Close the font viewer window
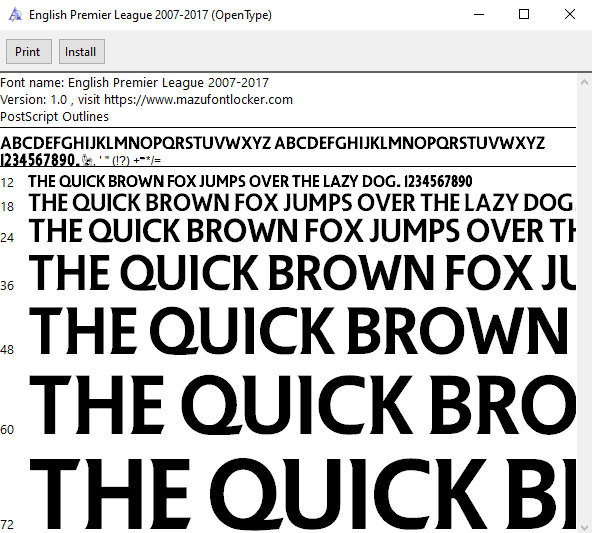The height and width of the screenshot is (533, 592). point(569,15)
